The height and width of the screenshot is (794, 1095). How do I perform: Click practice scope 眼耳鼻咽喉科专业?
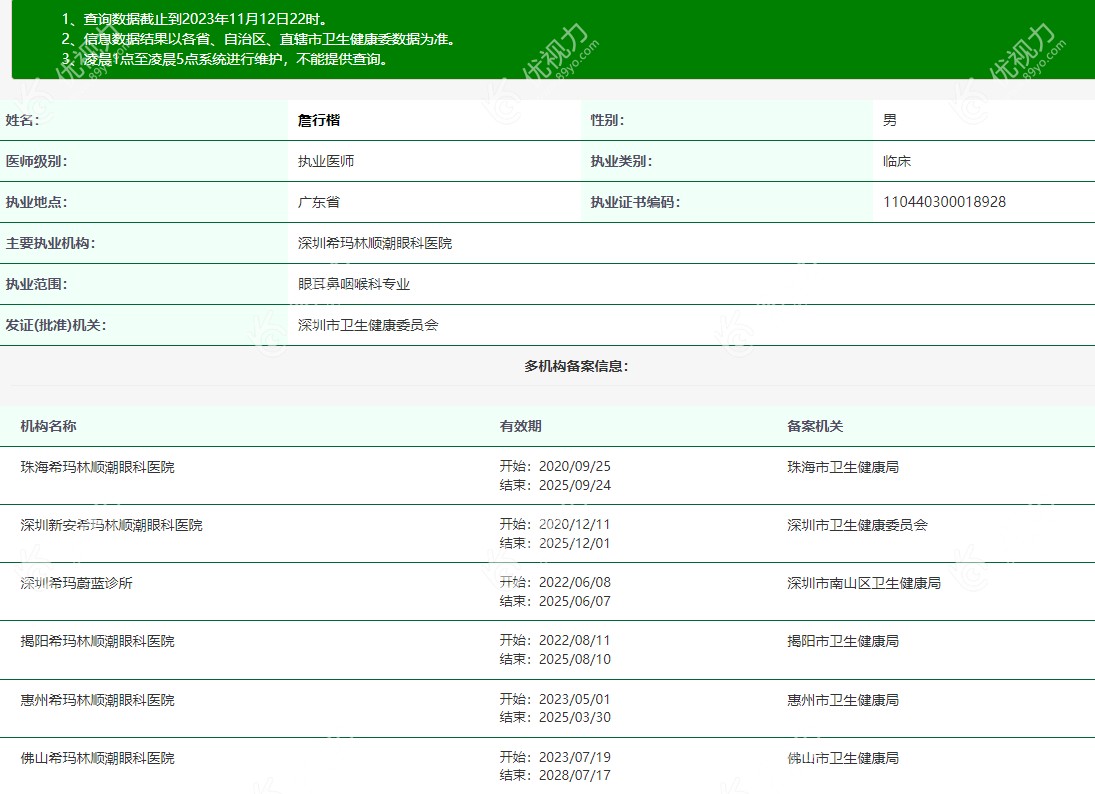pos(354,284)
